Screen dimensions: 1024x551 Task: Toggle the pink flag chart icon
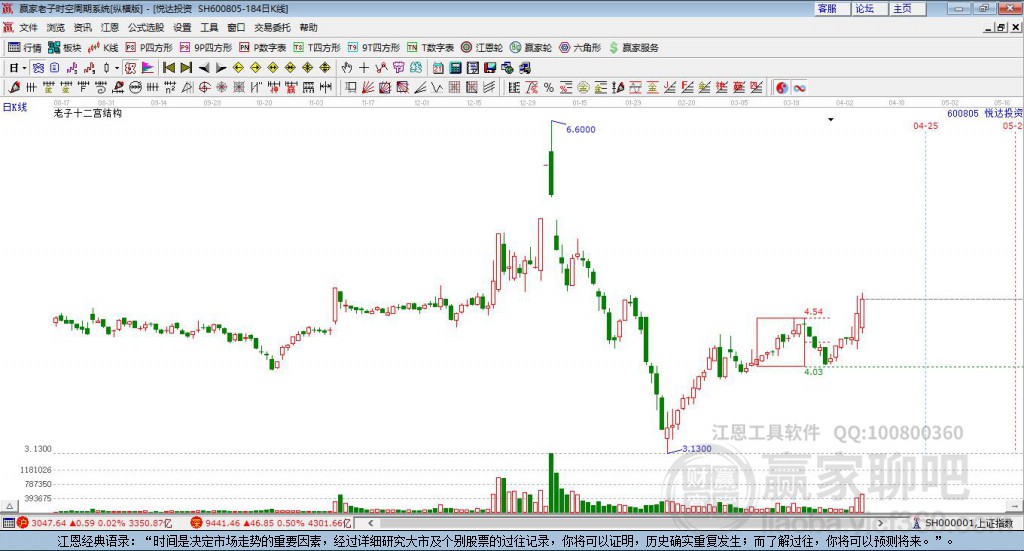[148, 68]
